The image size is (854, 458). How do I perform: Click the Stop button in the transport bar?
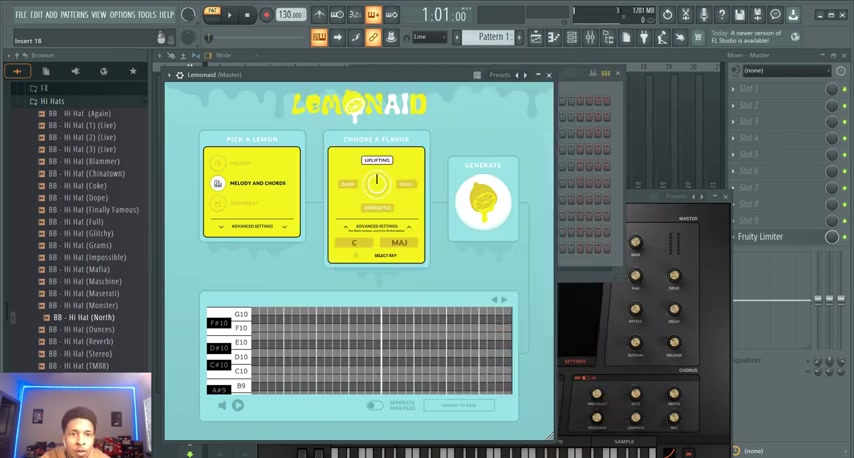[247, 15]
